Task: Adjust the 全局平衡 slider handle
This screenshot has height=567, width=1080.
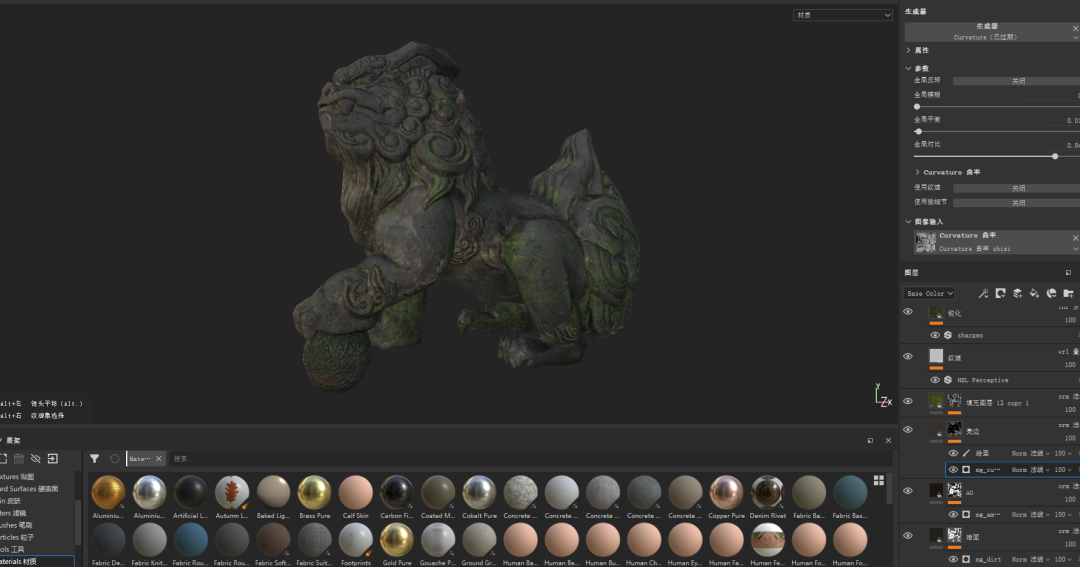Action: pyautogui.click(x=918, y=132)
